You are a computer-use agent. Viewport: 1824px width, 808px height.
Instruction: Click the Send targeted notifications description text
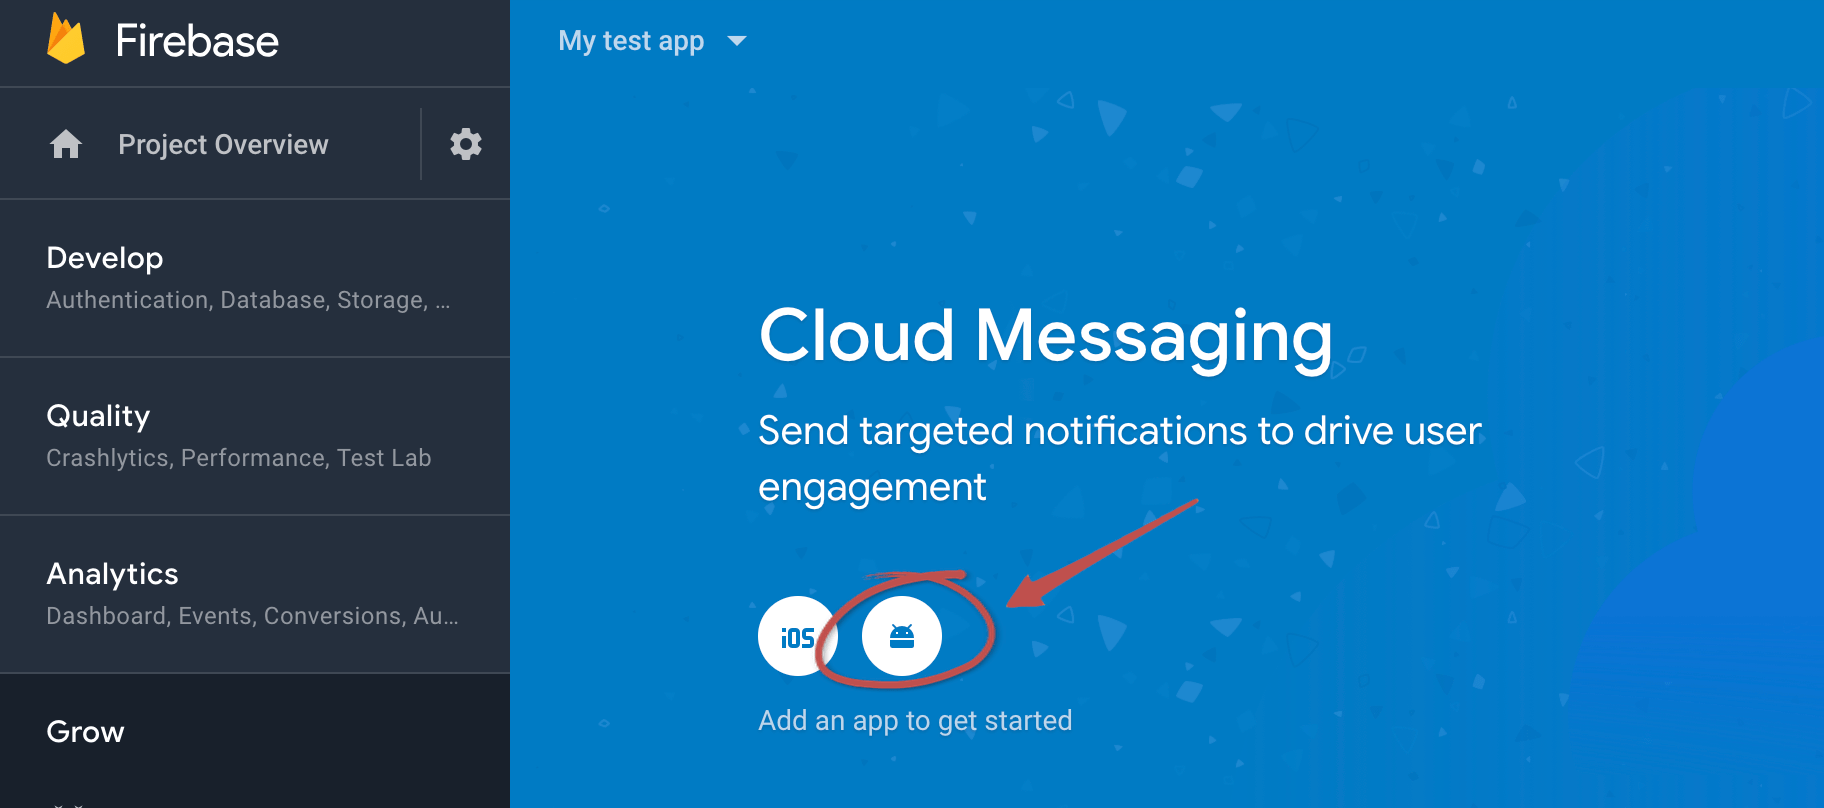1120,459
